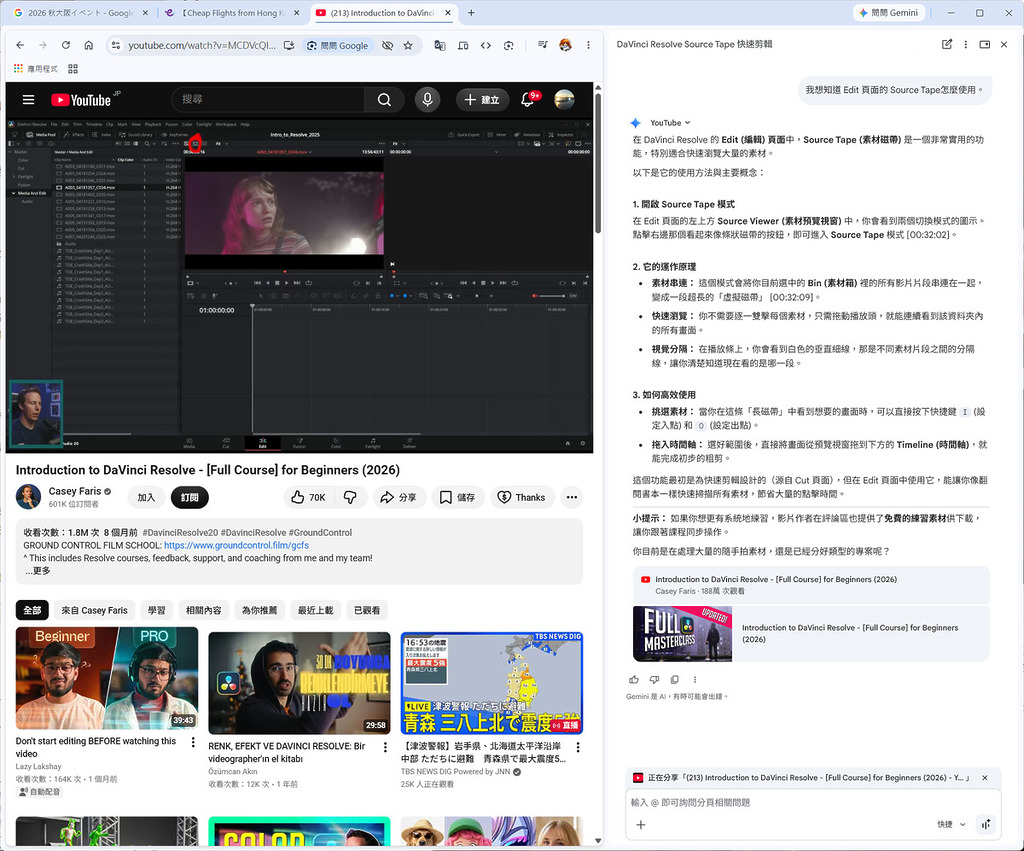Open the TBS NEWS earthquake video thumbnail
The height and width of the screenshot is (851, 1024).
[490, 680]
